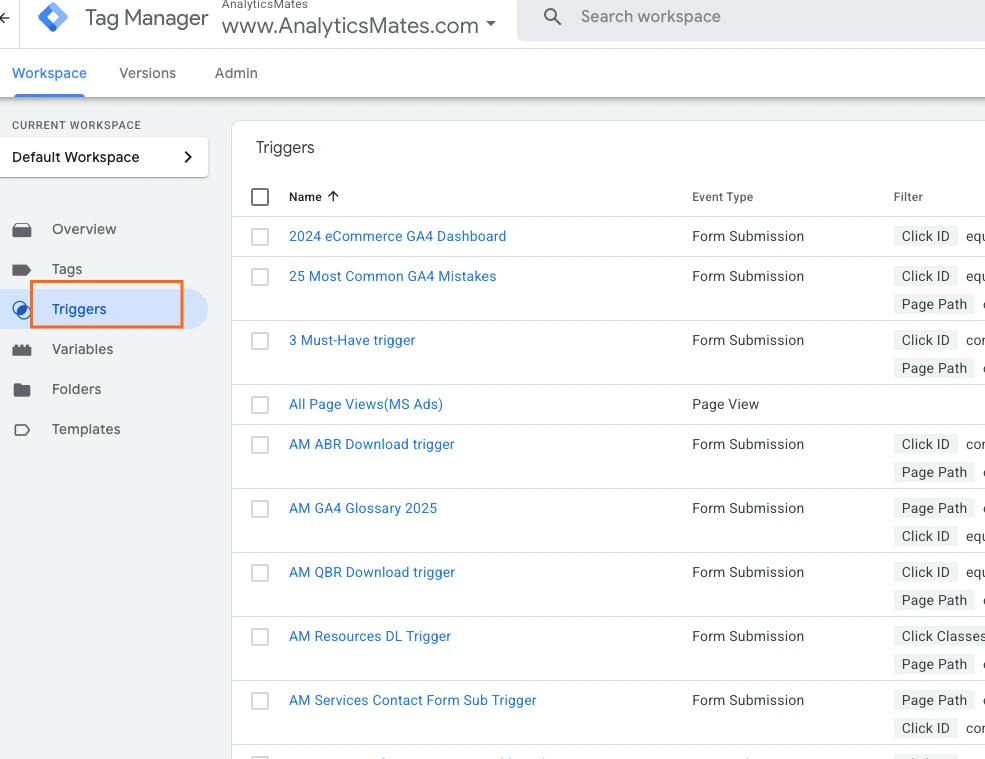
Task: Click Click ID filter chip in 2024 eCommerce row
Action: point(925,236)
